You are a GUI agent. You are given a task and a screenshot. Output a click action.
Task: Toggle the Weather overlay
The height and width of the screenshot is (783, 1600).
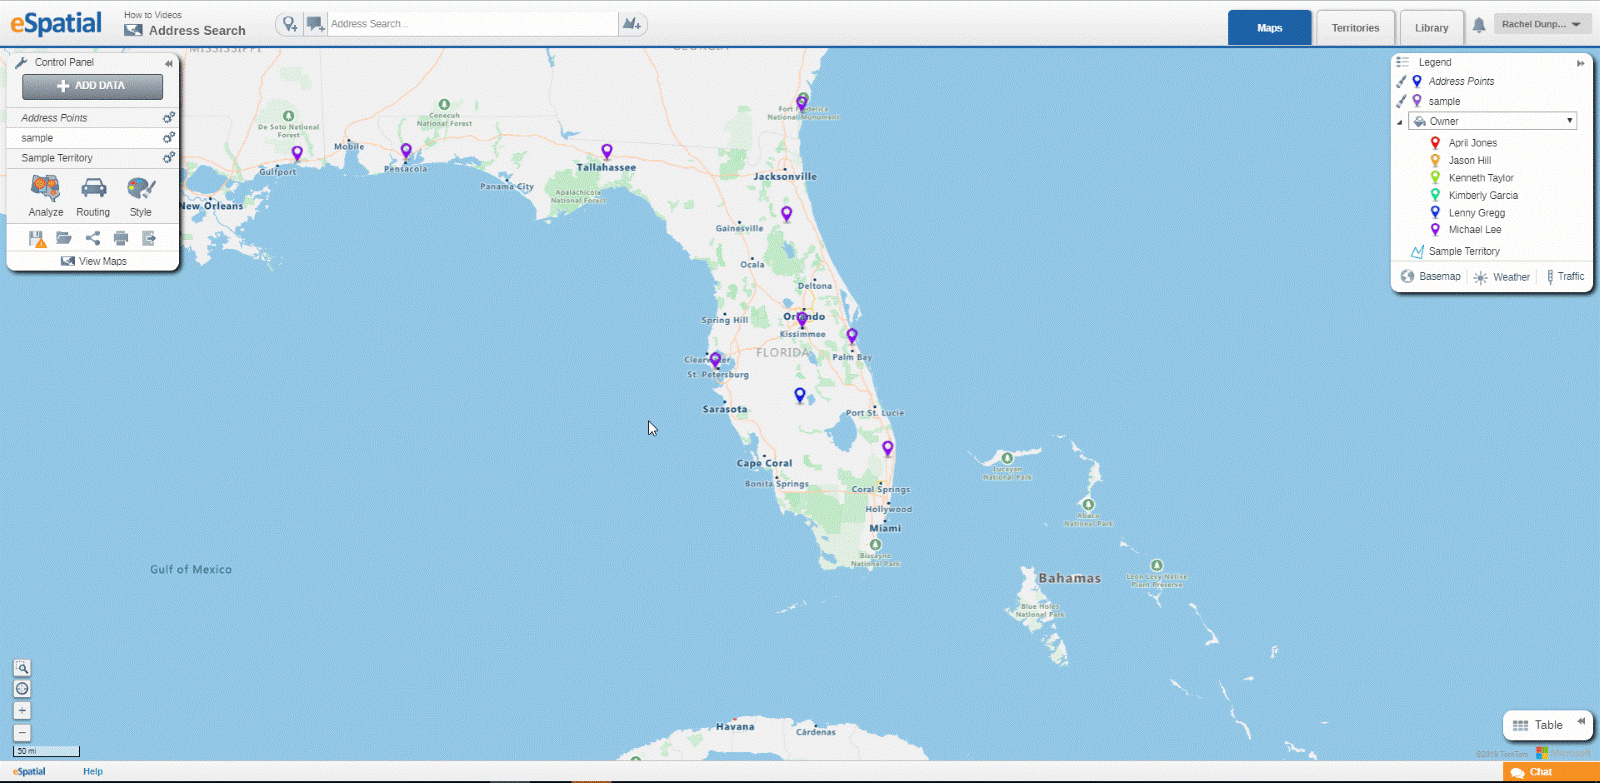[1502, 277]
